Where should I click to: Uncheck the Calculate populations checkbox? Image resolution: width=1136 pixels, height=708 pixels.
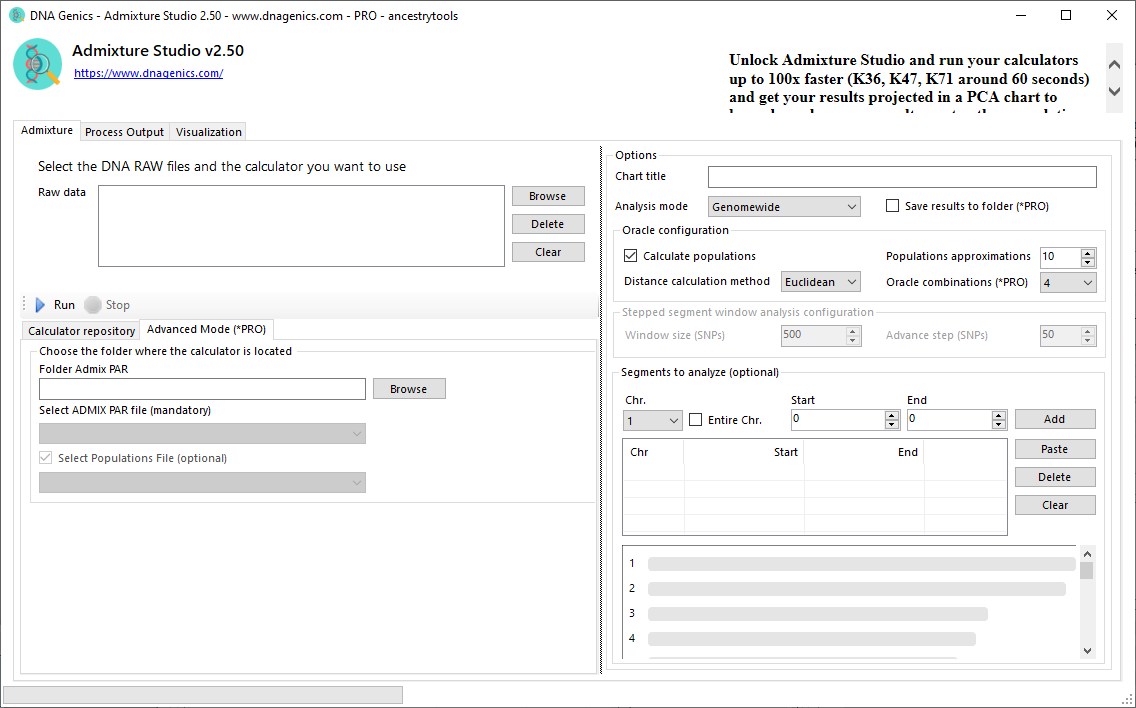[631, 256]
